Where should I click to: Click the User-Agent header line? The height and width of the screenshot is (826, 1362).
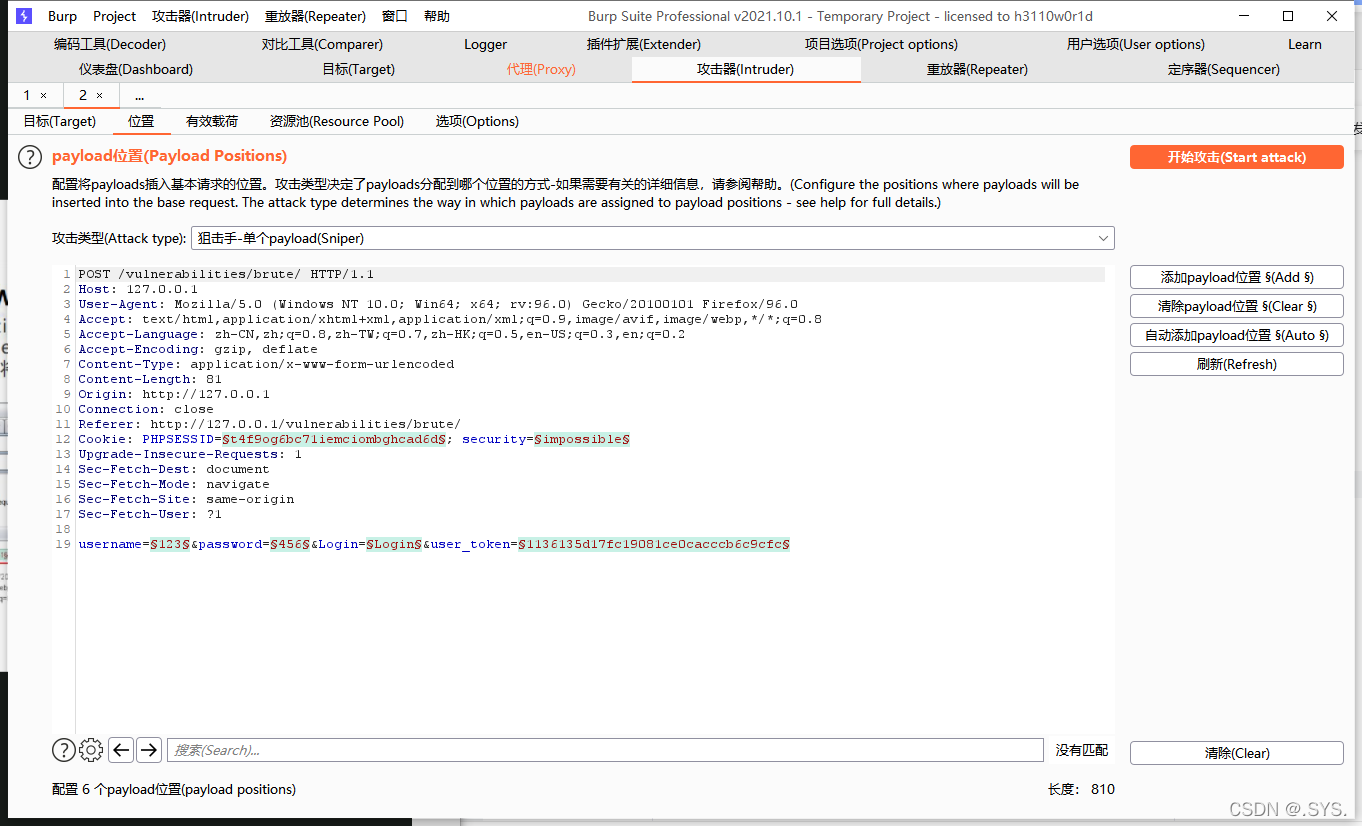[x=438, y=304]
